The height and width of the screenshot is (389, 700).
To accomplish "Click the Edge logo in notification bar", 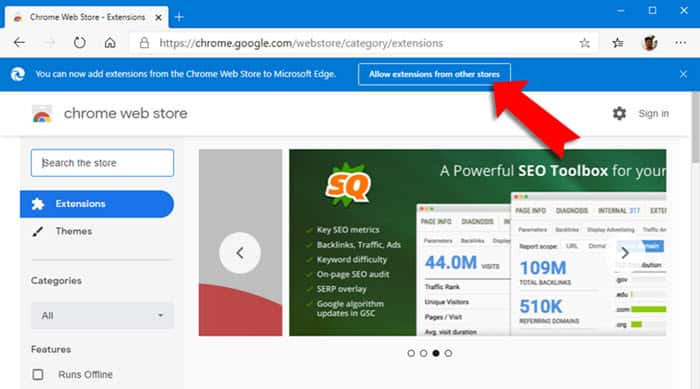I will [x=17, y=74].
